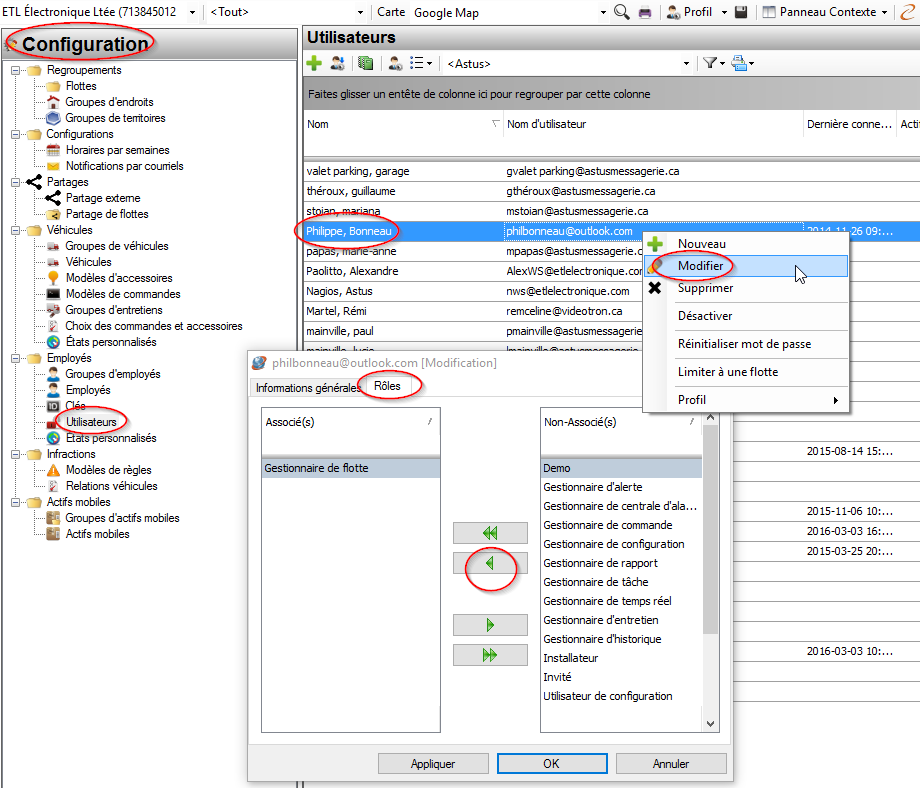Collapse the Véhicules tree node
Image resolution: width=920 pixels, height=788 pixels.
click(16, 230)
